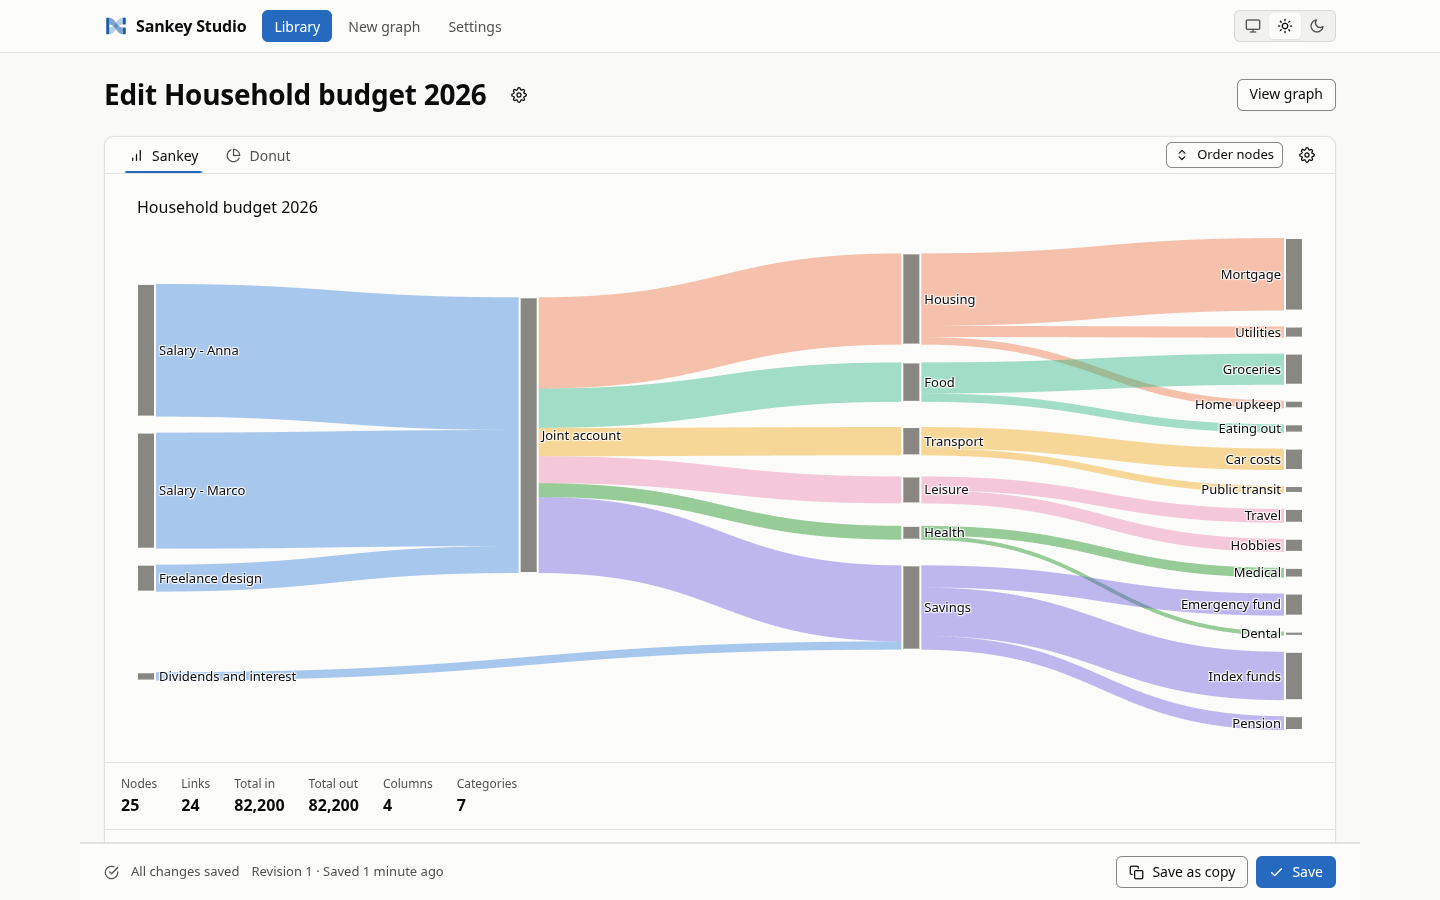Click the Save as copy button
The height and width of the screenshot is (900, 1440).
1182,872
